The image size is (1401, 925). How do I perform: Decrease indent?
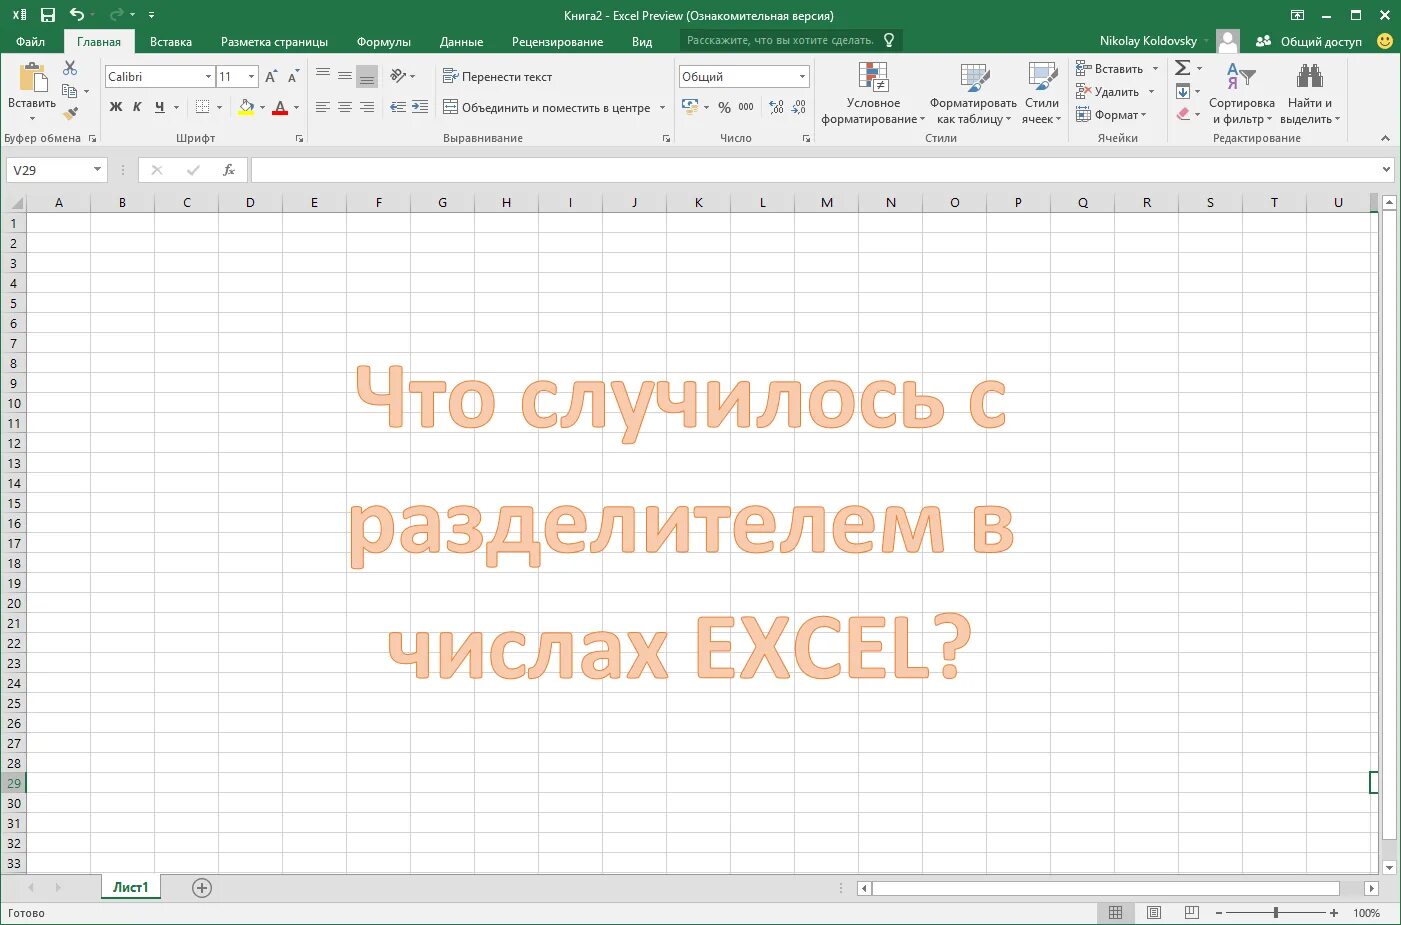tap(398, 107)
